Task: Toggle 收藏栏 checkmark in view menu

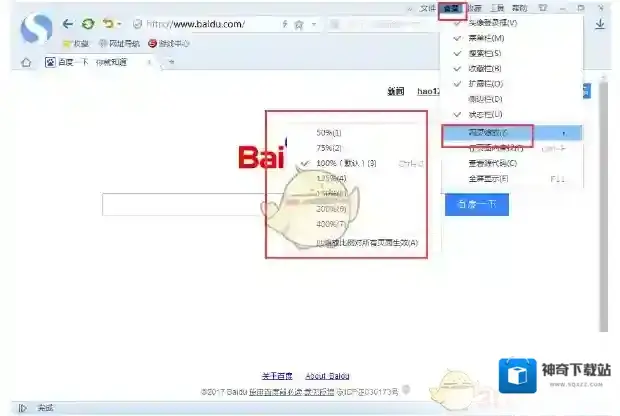Action: click(x=456, y=68)
